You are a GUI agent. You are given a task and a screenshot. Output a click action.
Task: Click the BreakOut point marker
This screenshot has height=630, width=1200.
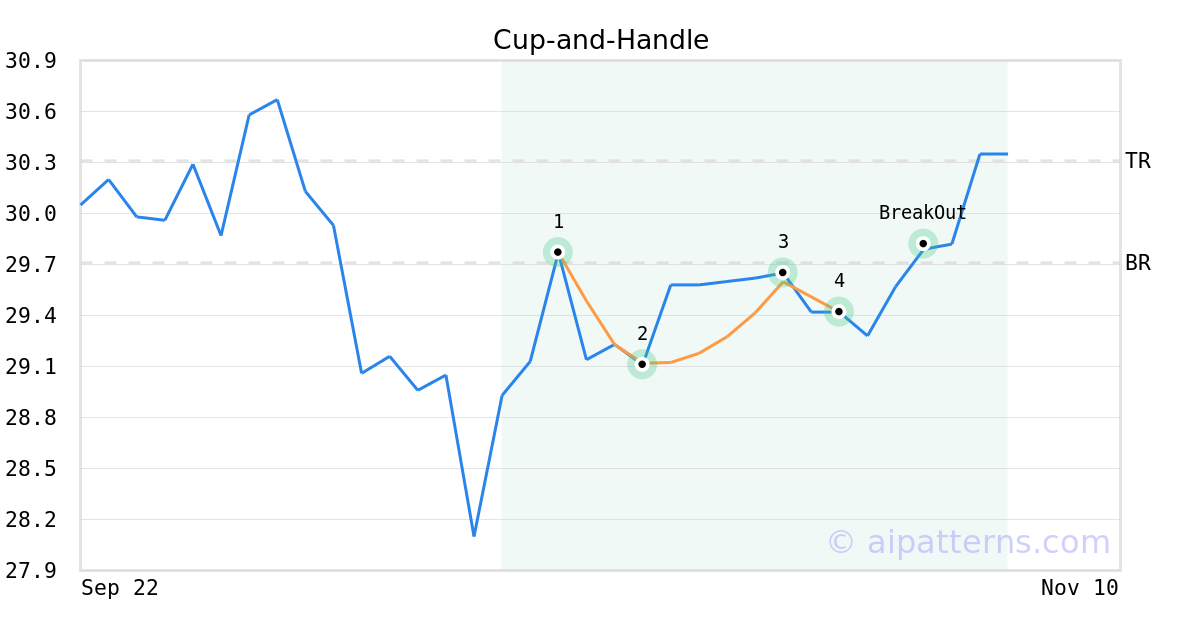point(923,244)
